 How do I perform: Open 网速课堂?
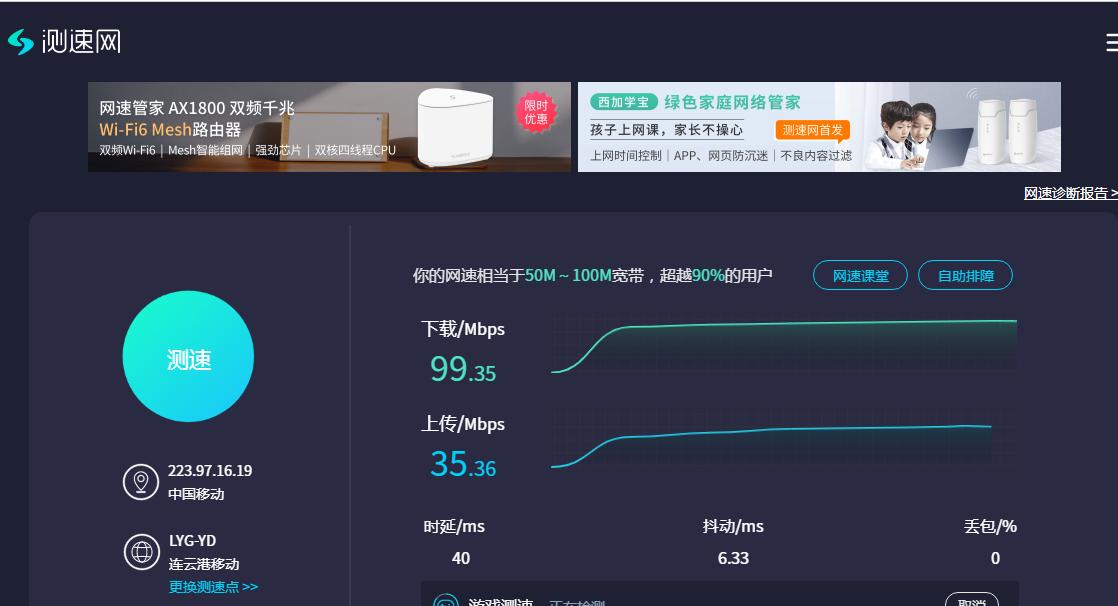click(x=858, y=275)
